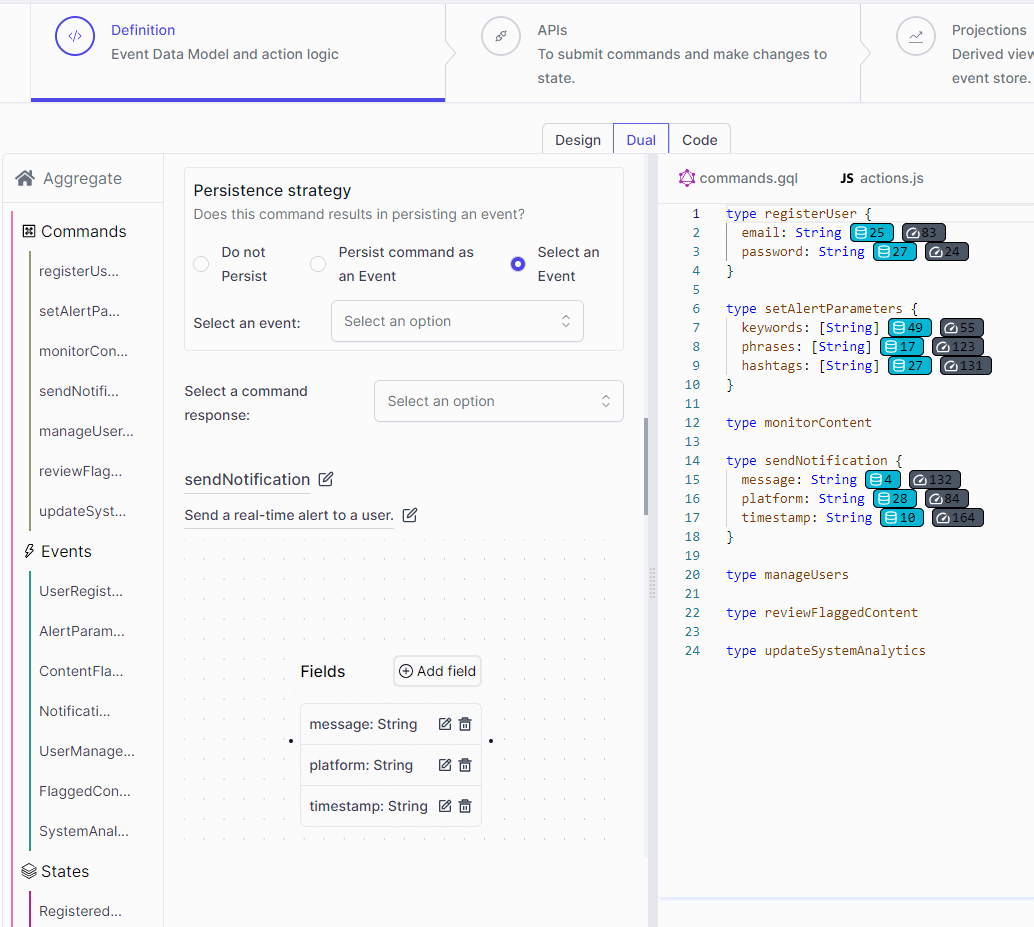1034x927 pixels.
Task: Select the Select an Event radio button
Action: point(518,264)
